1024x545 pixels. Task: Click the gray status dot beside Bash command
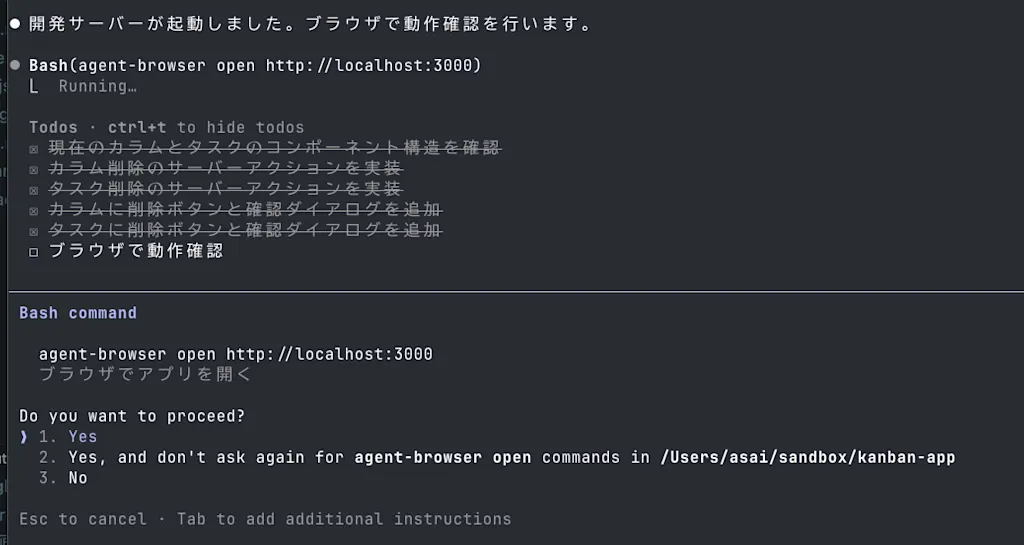[15, 65]
